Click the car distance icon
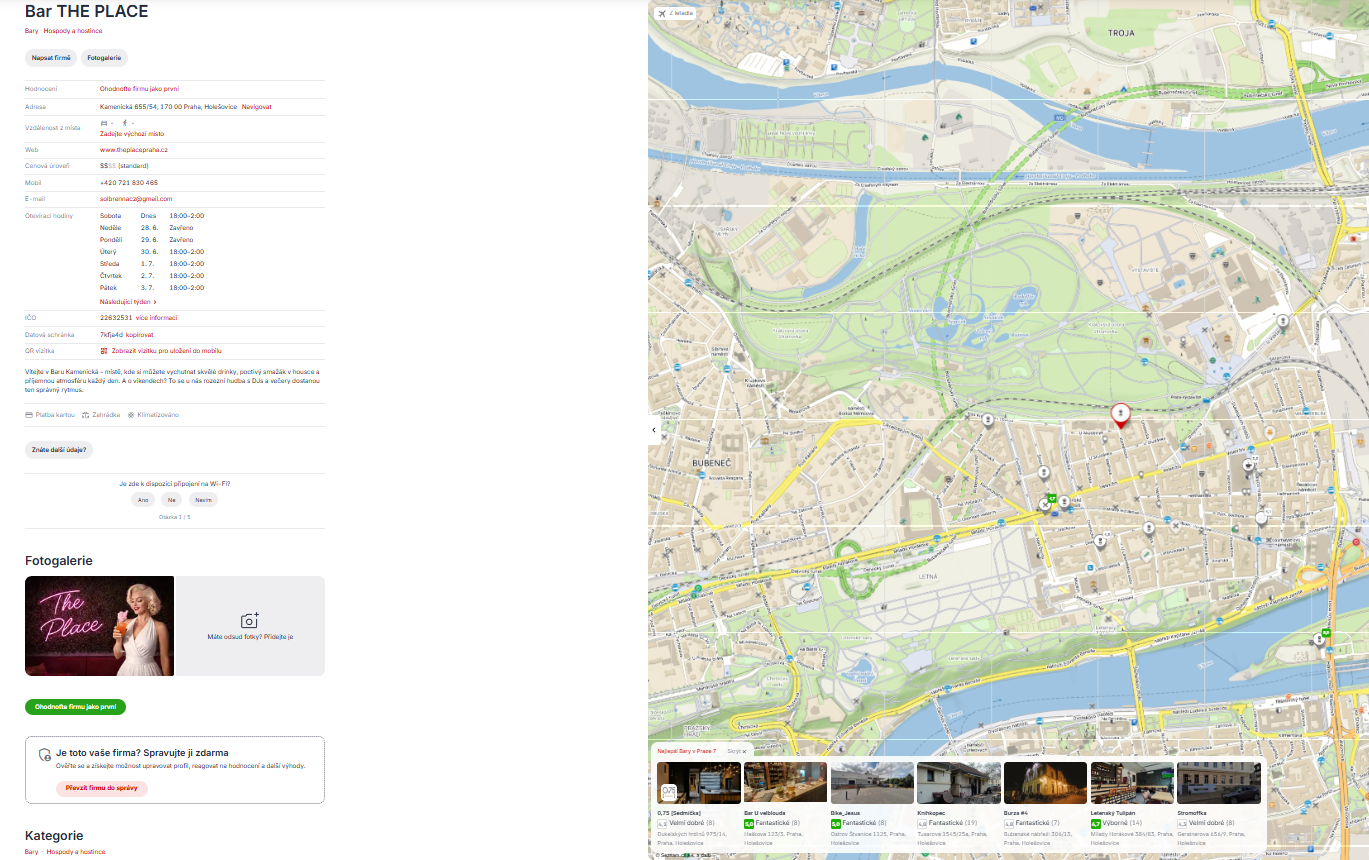This screenshot has width=1369, height=860. (104, 122)
